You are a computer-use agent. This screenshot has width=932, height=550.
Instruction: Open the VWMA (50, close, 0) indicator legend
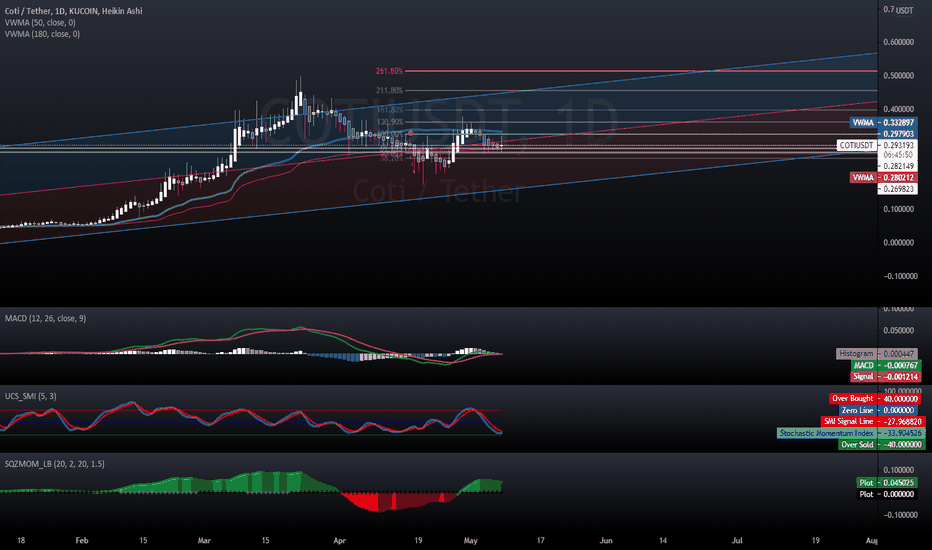pyautogui.click(x=40, y=23)
